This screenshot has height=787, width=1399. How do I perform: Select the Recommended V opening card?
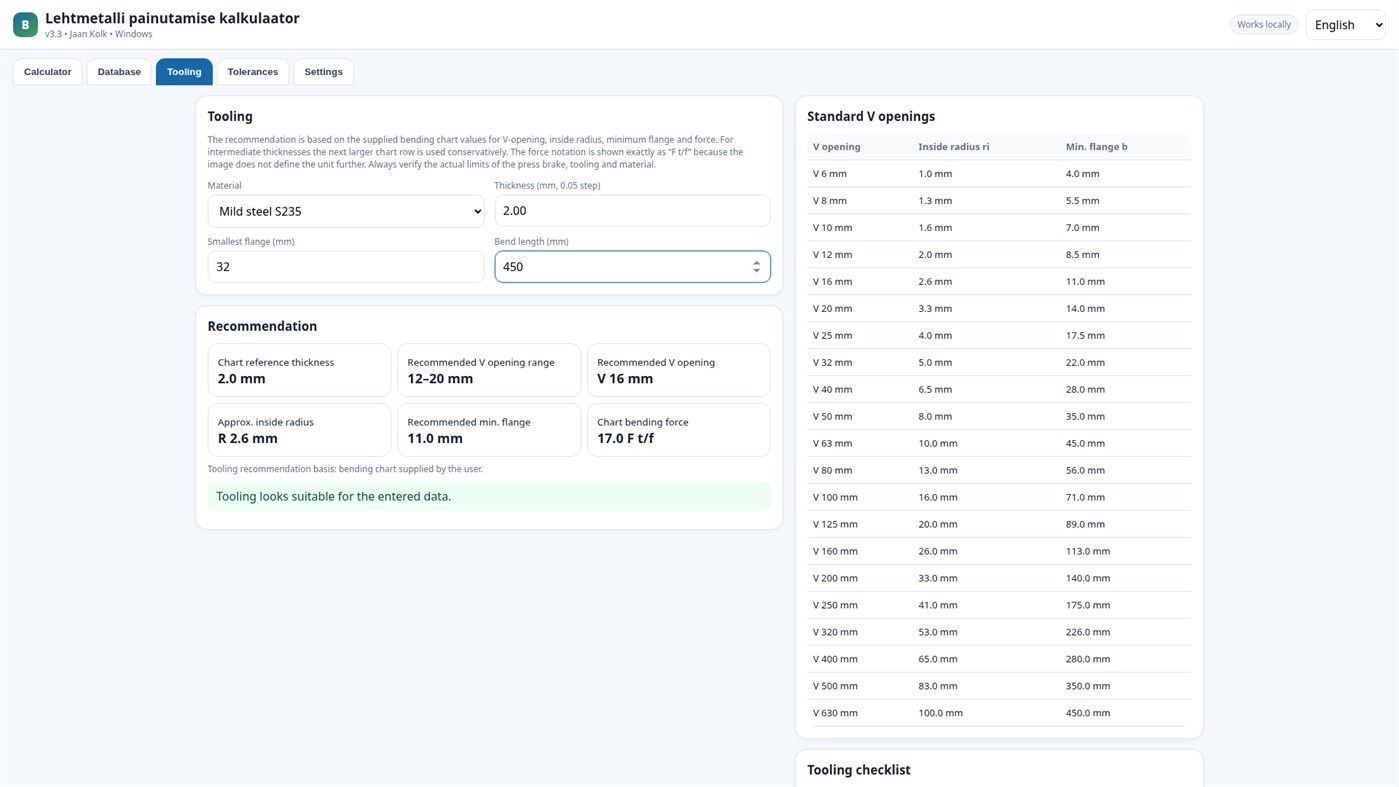679,370
